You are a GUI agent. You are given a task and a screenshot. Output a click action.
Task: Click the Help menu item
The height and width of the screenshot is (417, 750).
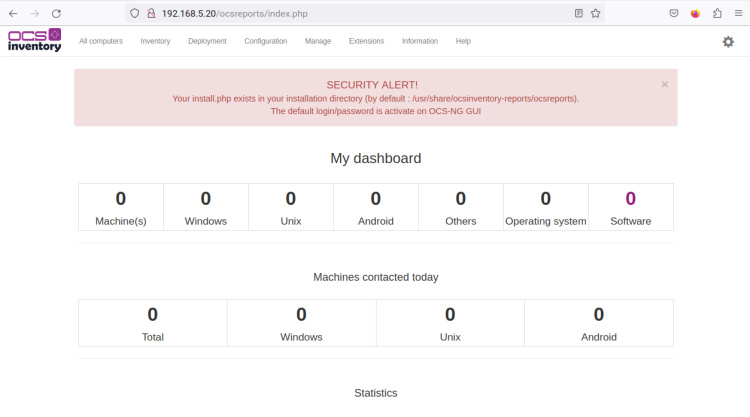(x=463, y=42)
